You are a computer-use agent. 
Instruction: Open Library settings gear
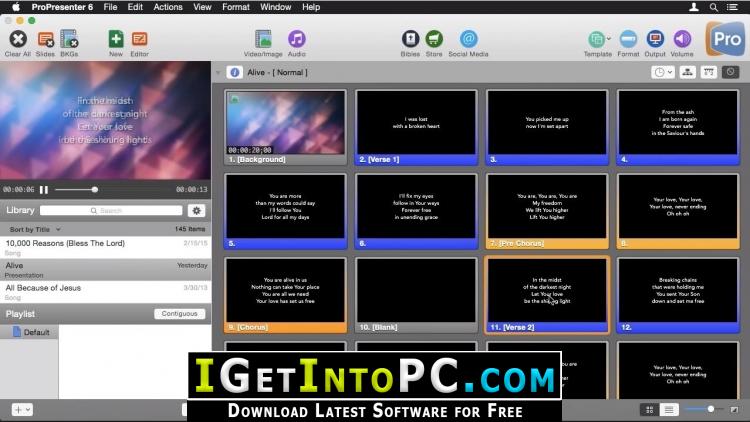point(196,211)
